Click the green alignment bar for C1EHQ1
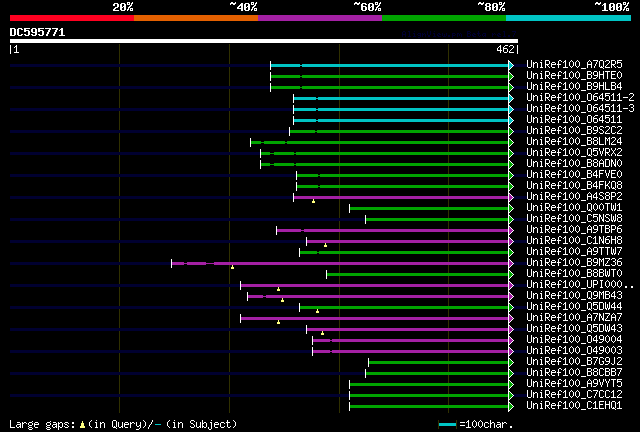Viewport: 640px width, 432px height. [x=429, y=407]
